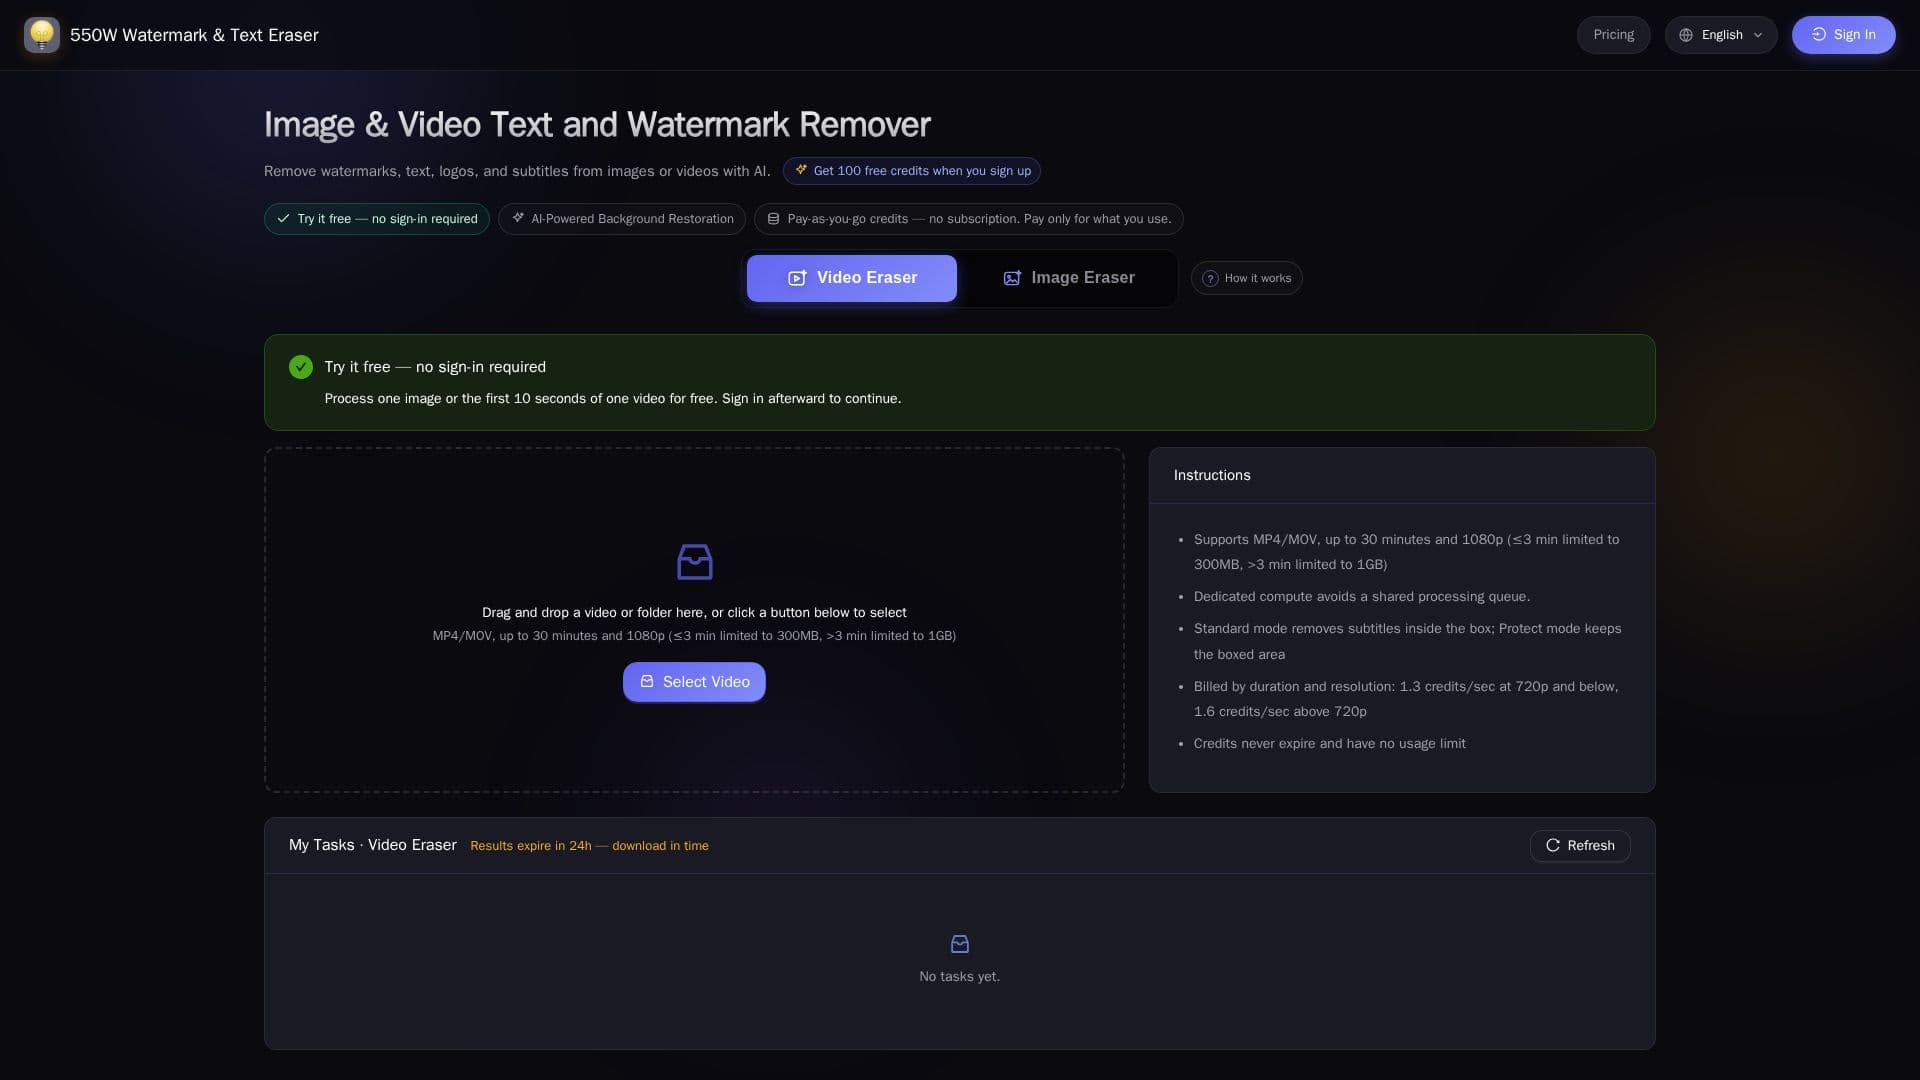Refresh the My Tasks list
1920x1080 pixels.
click(x=1580, y=846)
